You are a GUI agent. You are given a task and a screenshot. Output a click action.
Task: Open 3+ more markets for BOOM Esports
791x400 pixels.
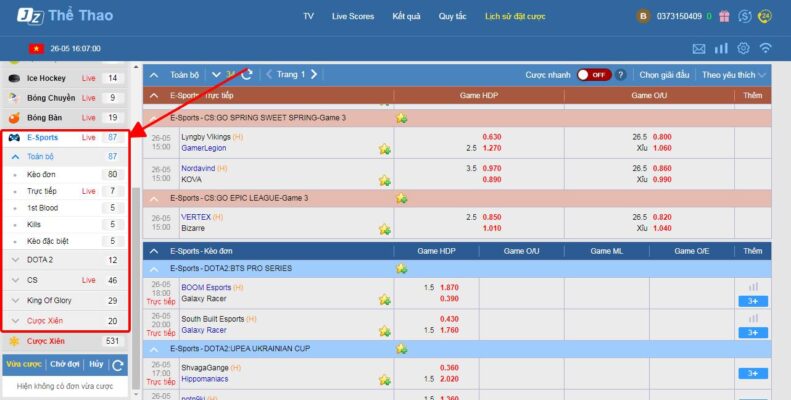753,301
